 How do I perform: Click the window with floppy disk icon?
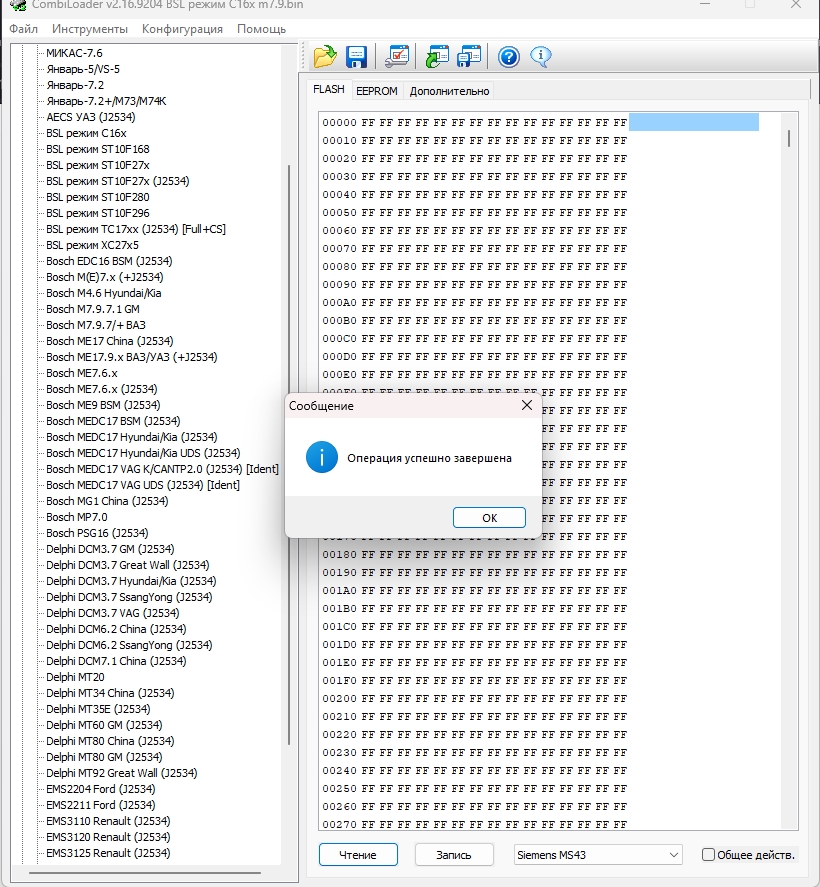[469, 57]
